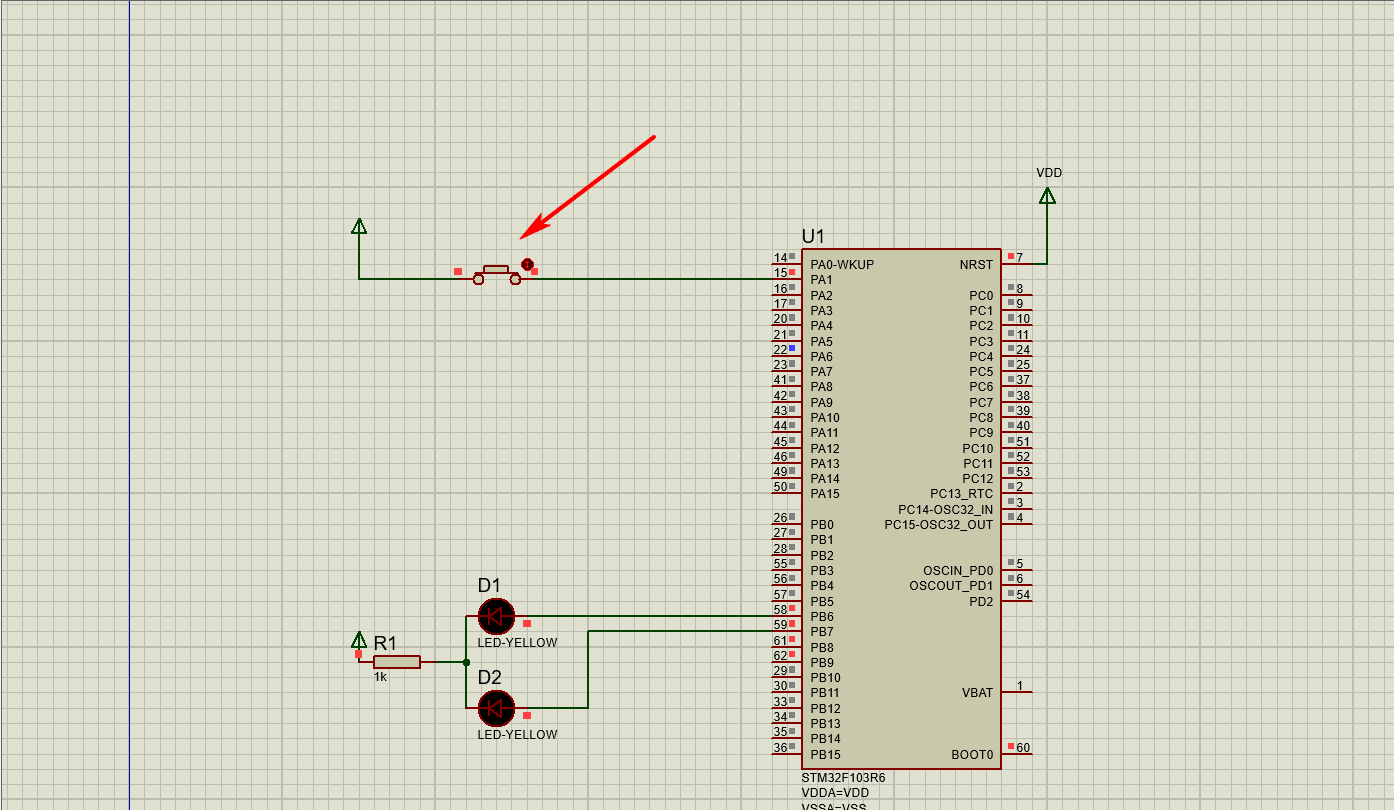The height and width of the screenshot is (810, 1394).
Task: Click the PA10 pin label
Action: pos(825,418)
